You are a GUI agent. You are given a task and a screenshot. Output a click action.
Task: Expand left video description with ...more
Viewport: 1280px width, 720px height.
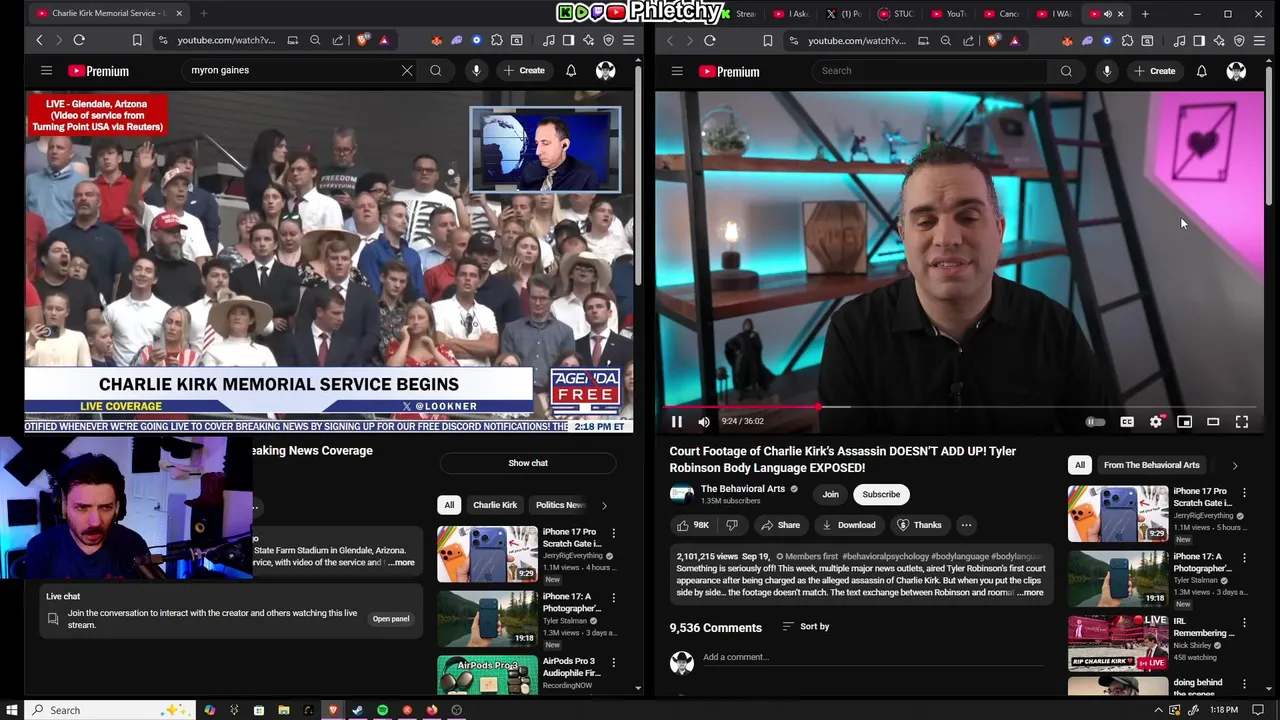401,563
